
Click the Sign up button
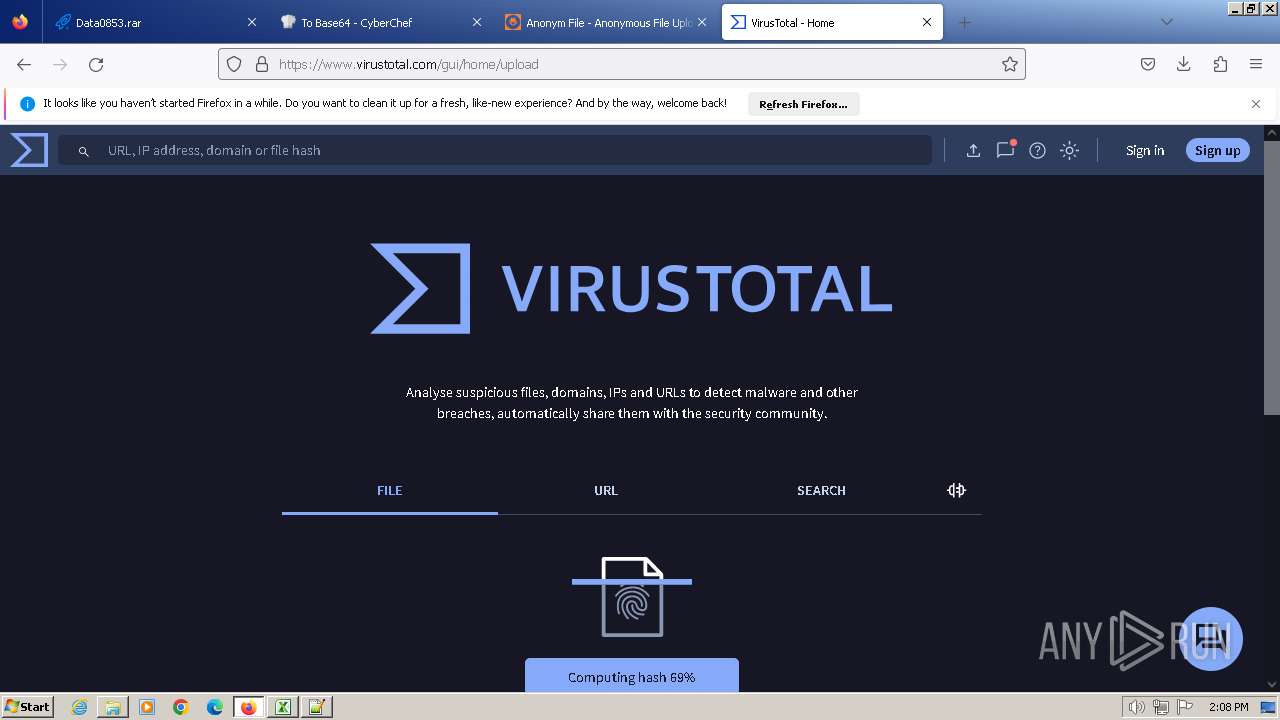pos(1217,150)
